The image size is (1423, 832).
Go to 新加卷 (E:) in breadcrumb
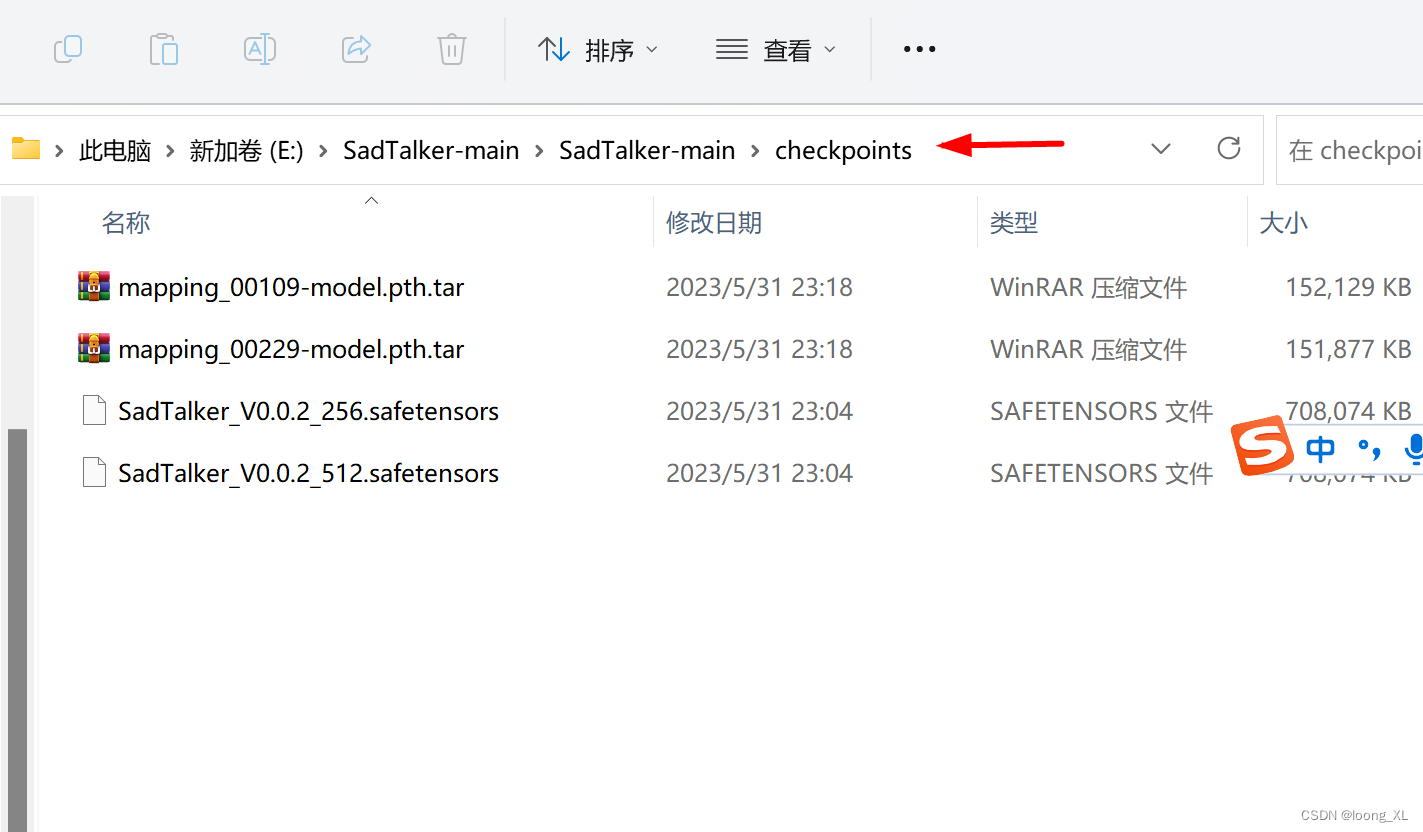pos(246,151)
